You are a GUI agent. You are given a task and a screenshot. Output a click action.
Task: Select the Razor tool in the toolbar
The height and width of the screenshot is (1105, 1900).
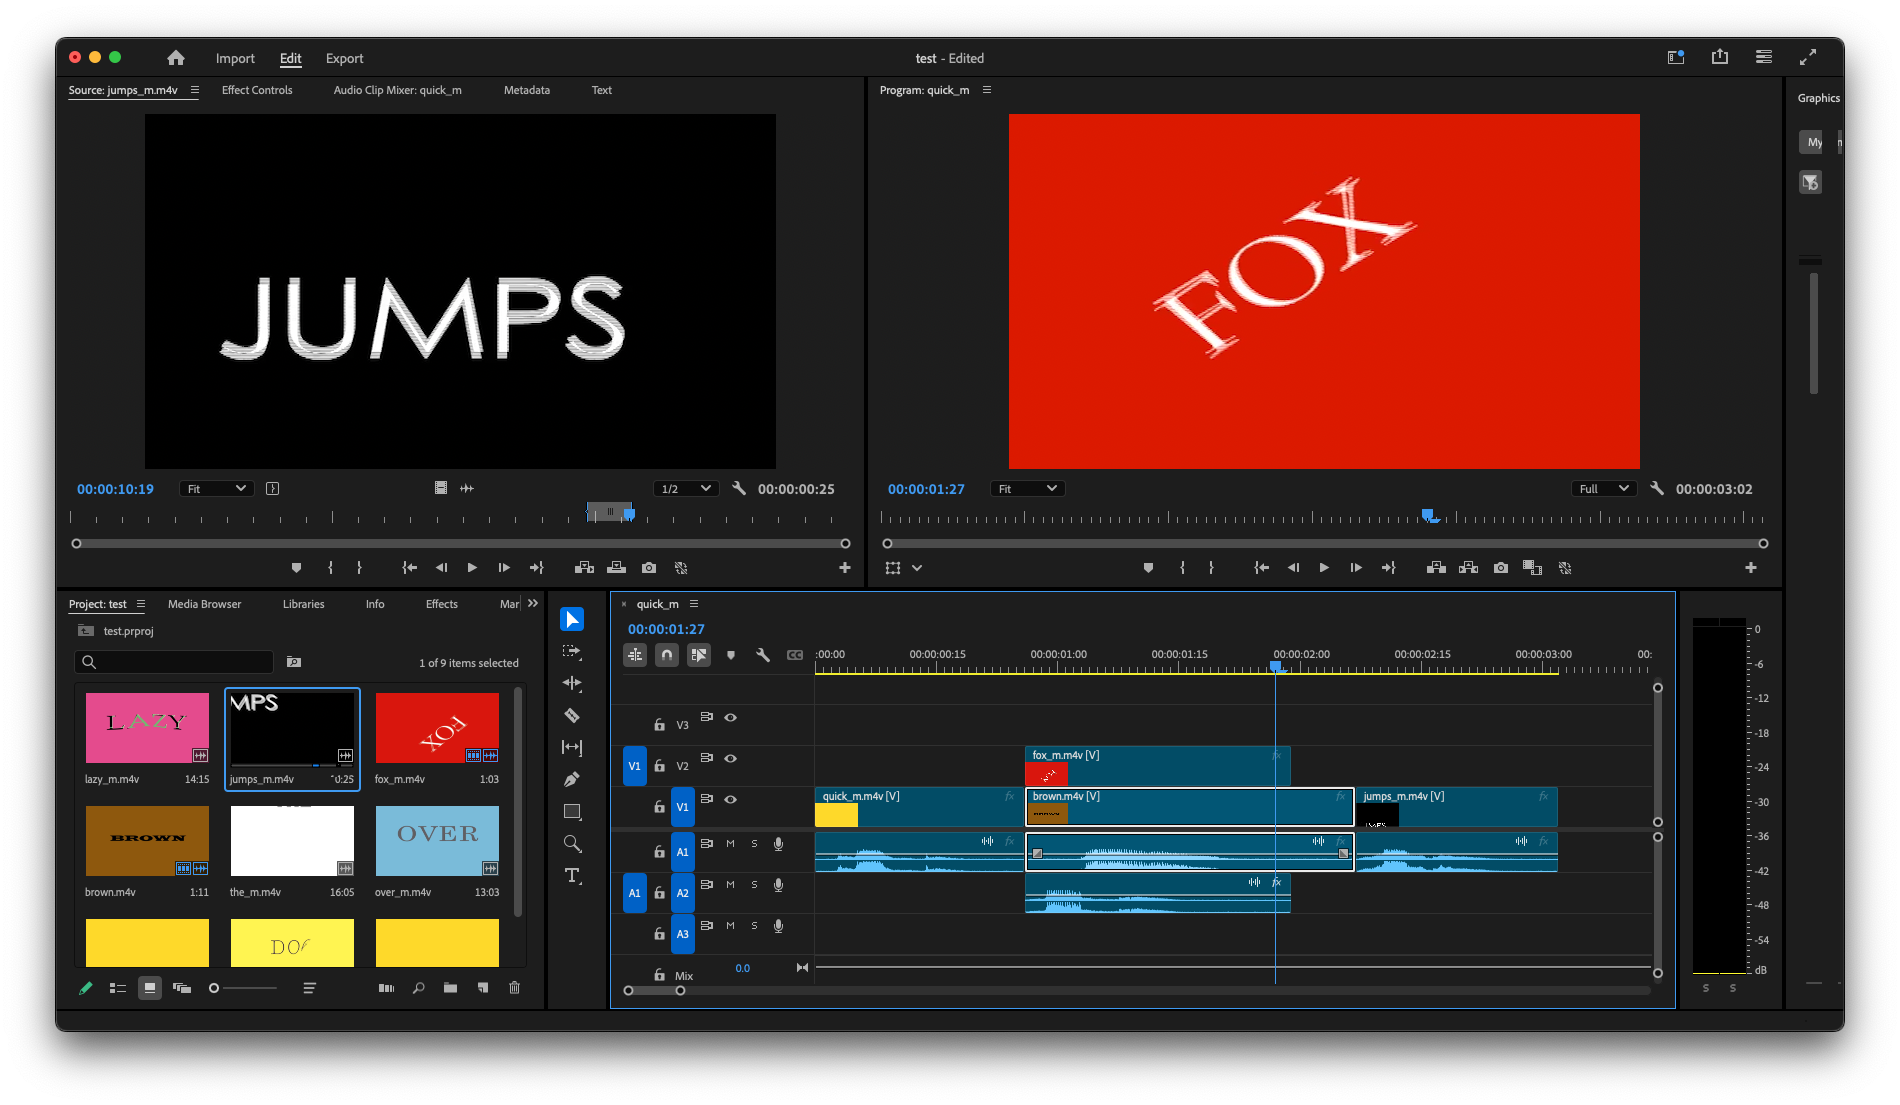[572, 716]
